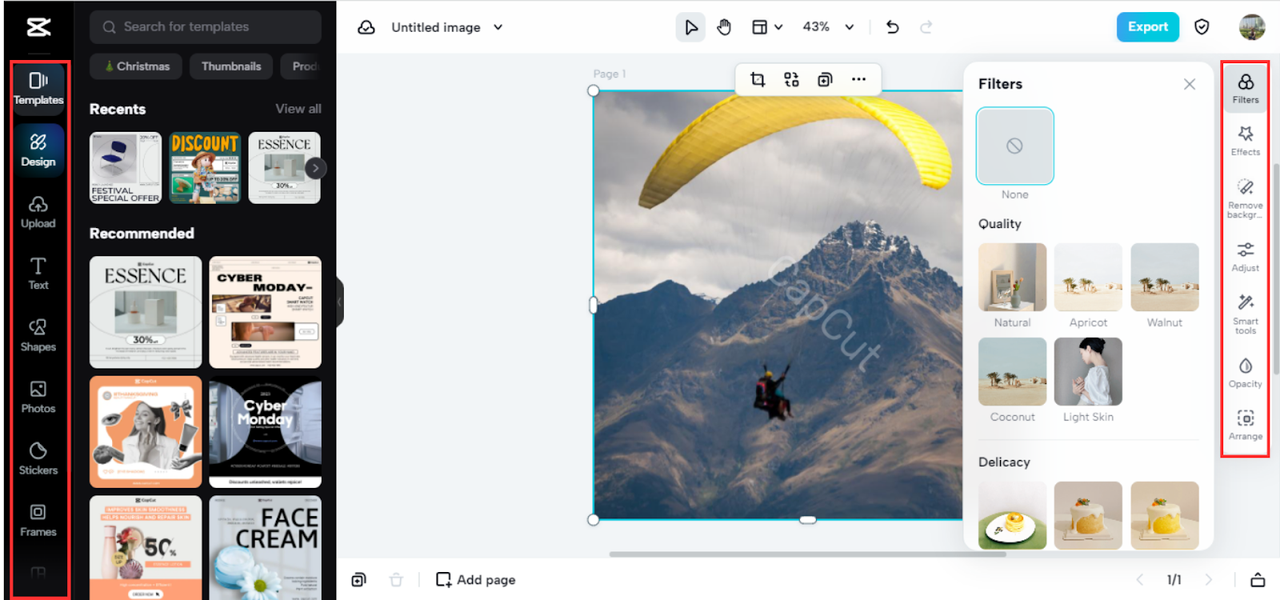Open the Opacity tool
This screenshot has width=1280, height=600.
(1245, 372)
